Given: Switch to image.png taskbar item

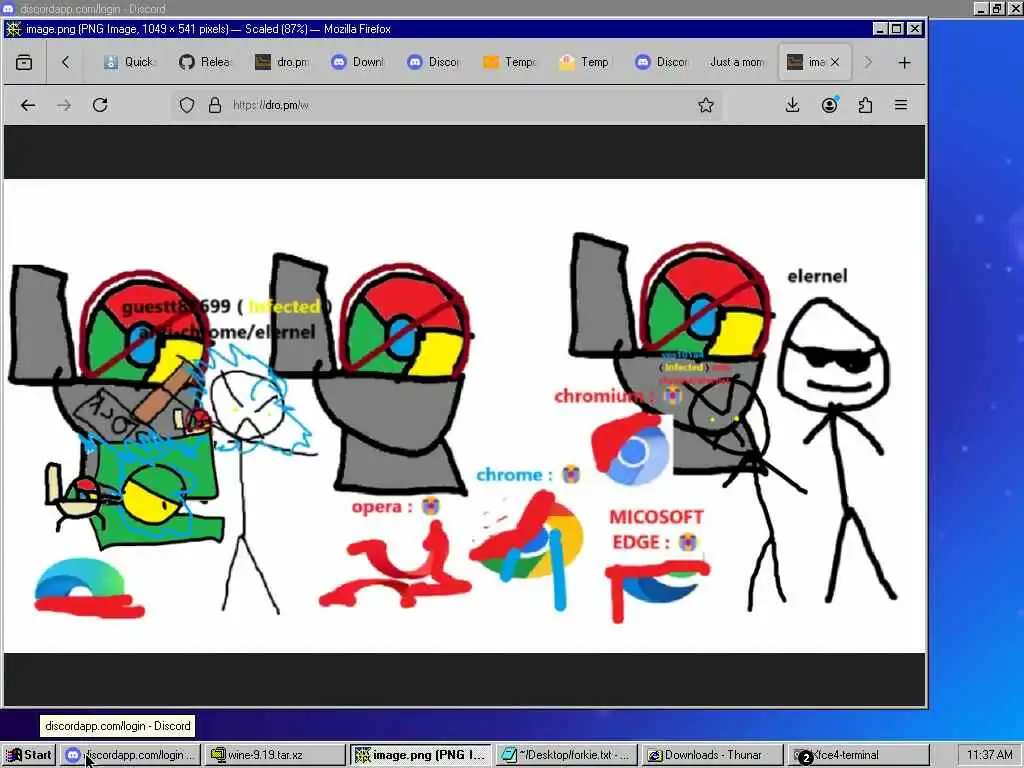Looking at the screenshot, I should pyautogui.click(x=420, y=755).
